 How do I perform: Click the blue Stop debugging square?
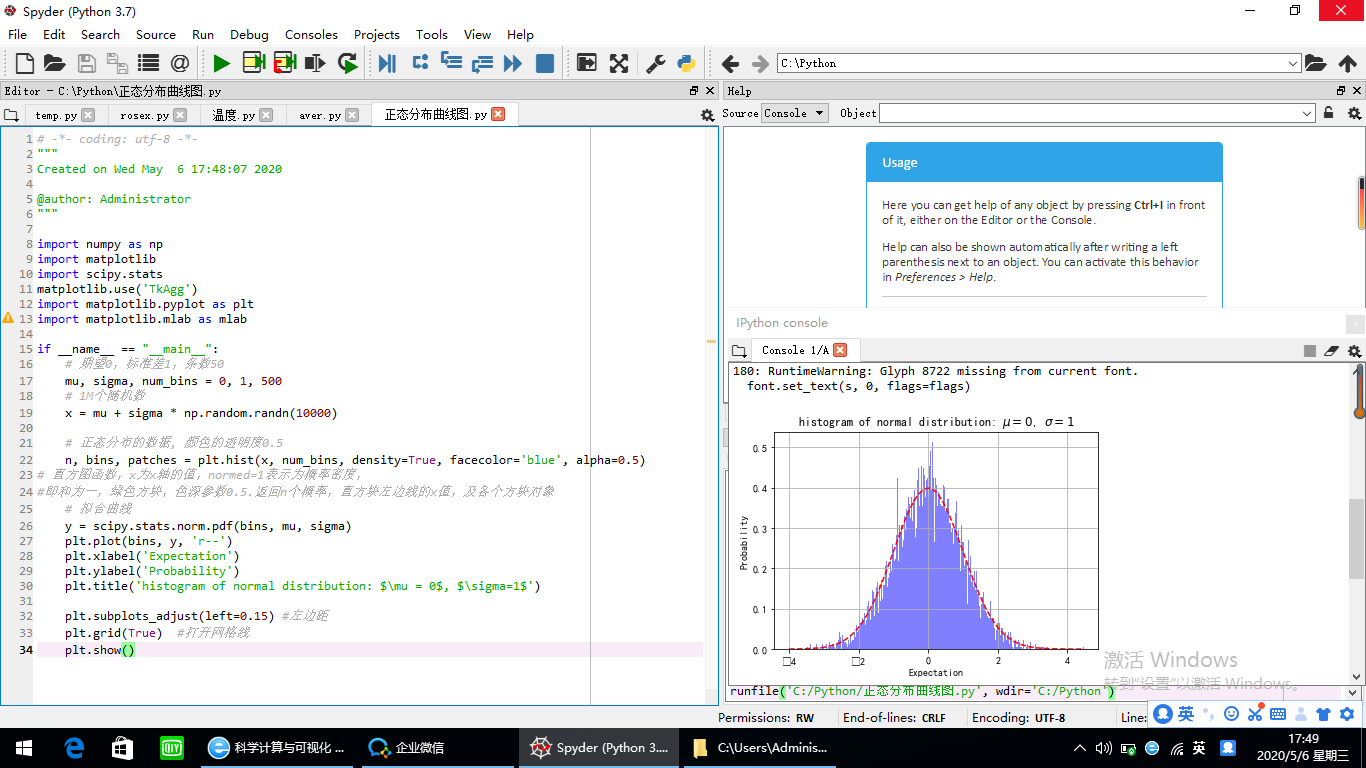tap(545, 64)
